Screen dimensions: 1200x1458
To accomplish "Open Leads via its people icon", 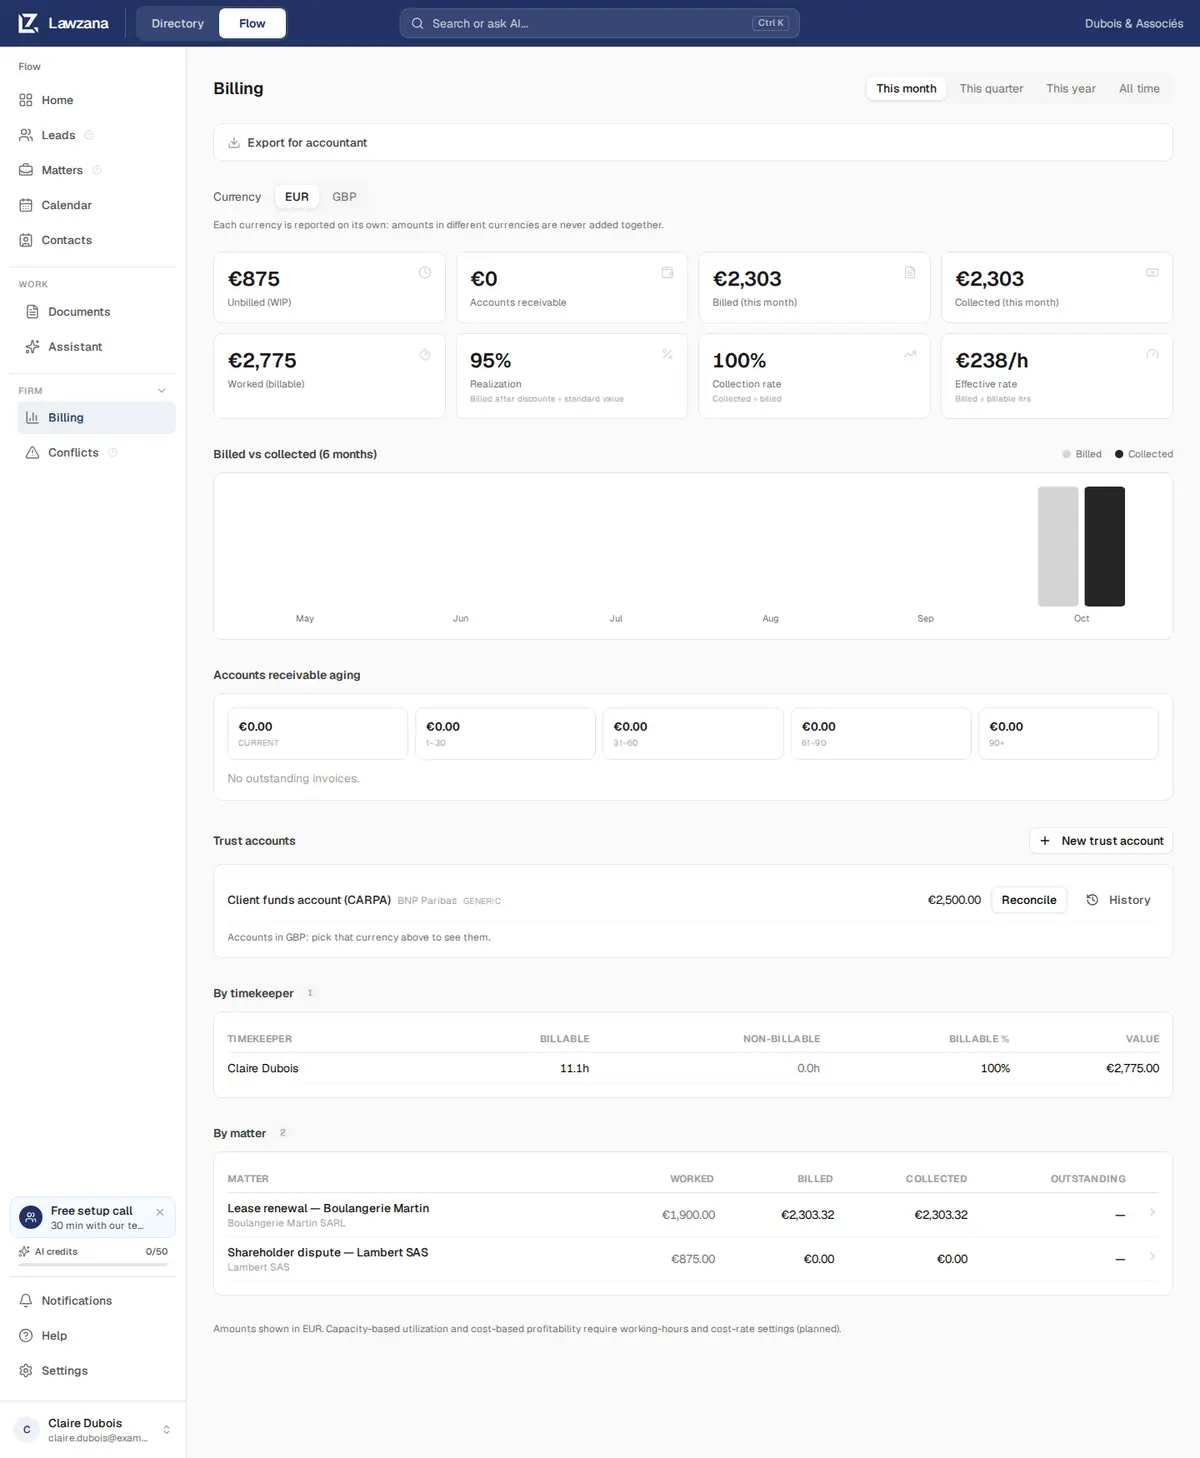I will (26, 135).
